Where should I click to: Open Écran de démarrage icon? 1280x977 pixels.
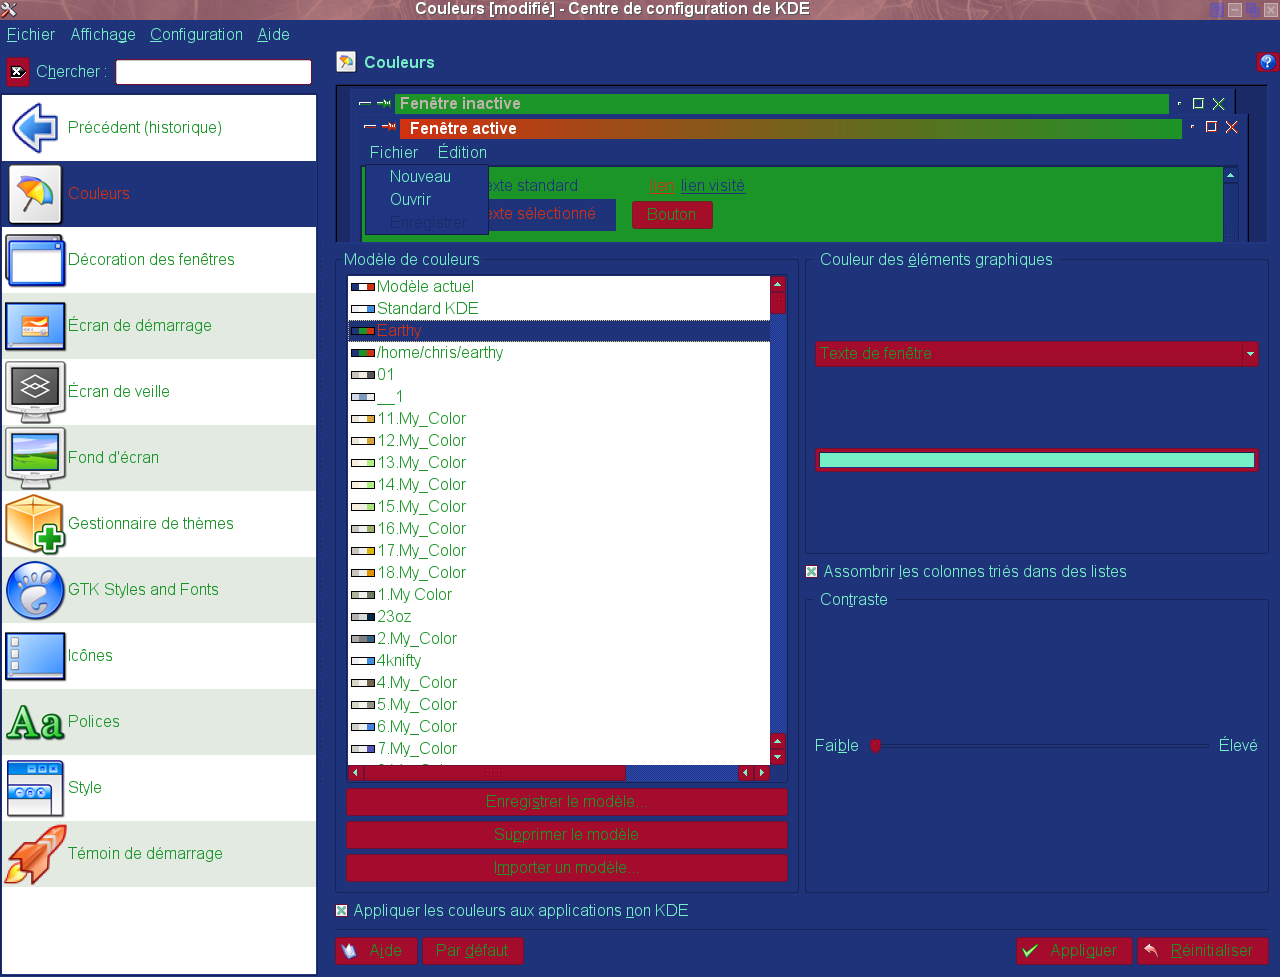(35, 326)
